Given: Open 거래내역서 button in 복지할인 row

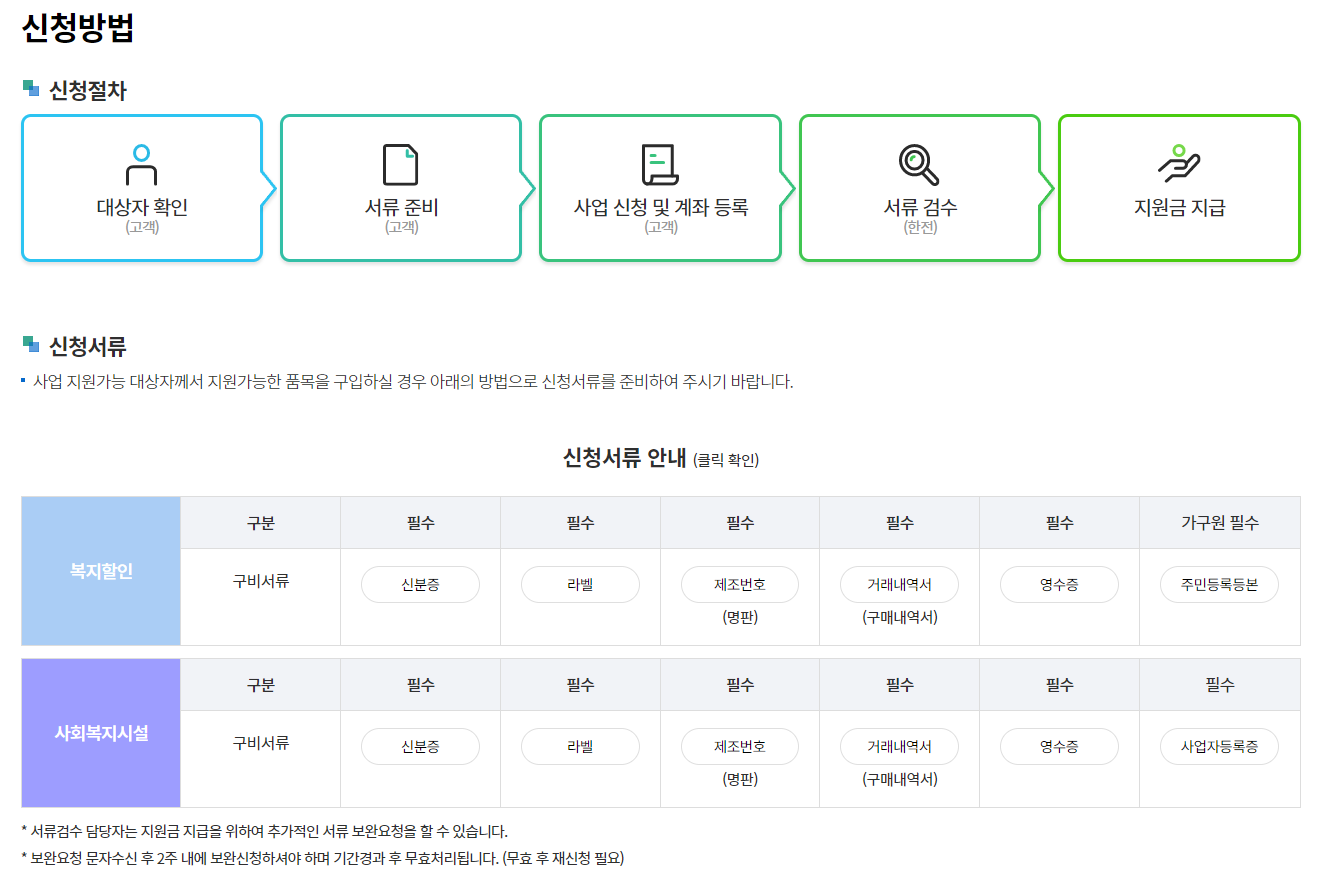Looking at the screenshot, I should (x=900, y=585).
